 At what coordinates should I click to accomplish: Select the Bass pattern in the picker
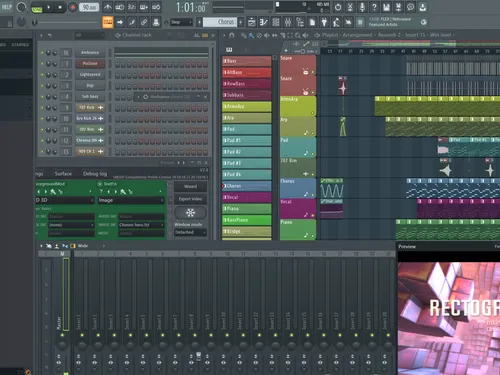[x=247, y=61]
